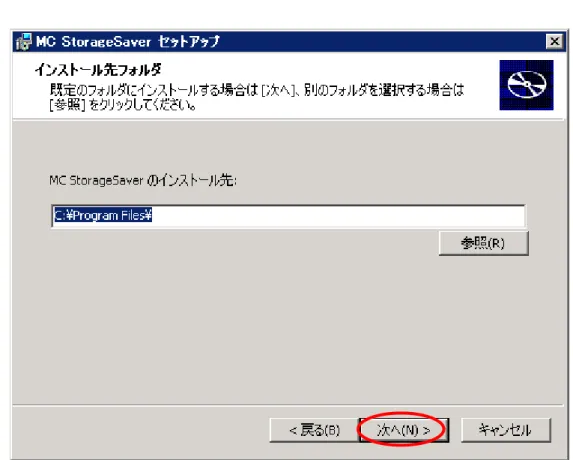The height and width of the screenshot is (460, 573).
Task: Click the instruction text starting with 既定のフォルダ
Action: coord(257,97)
